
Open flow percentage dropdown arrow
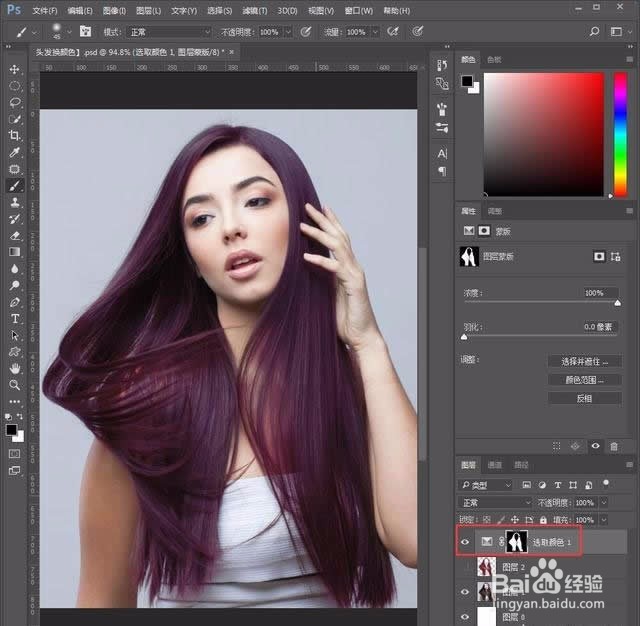pos(375,32)
